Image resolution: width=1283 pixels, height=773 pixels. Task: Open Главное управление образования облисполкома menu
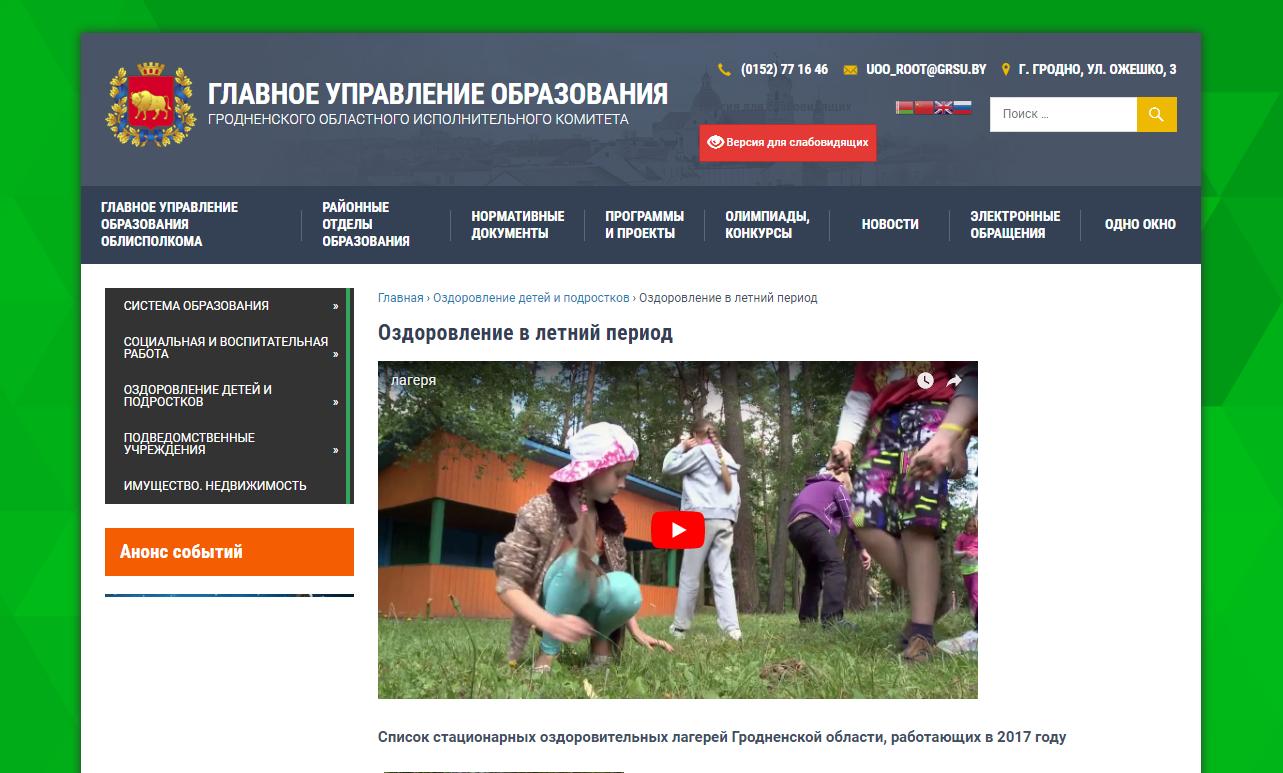pos(169,224)
